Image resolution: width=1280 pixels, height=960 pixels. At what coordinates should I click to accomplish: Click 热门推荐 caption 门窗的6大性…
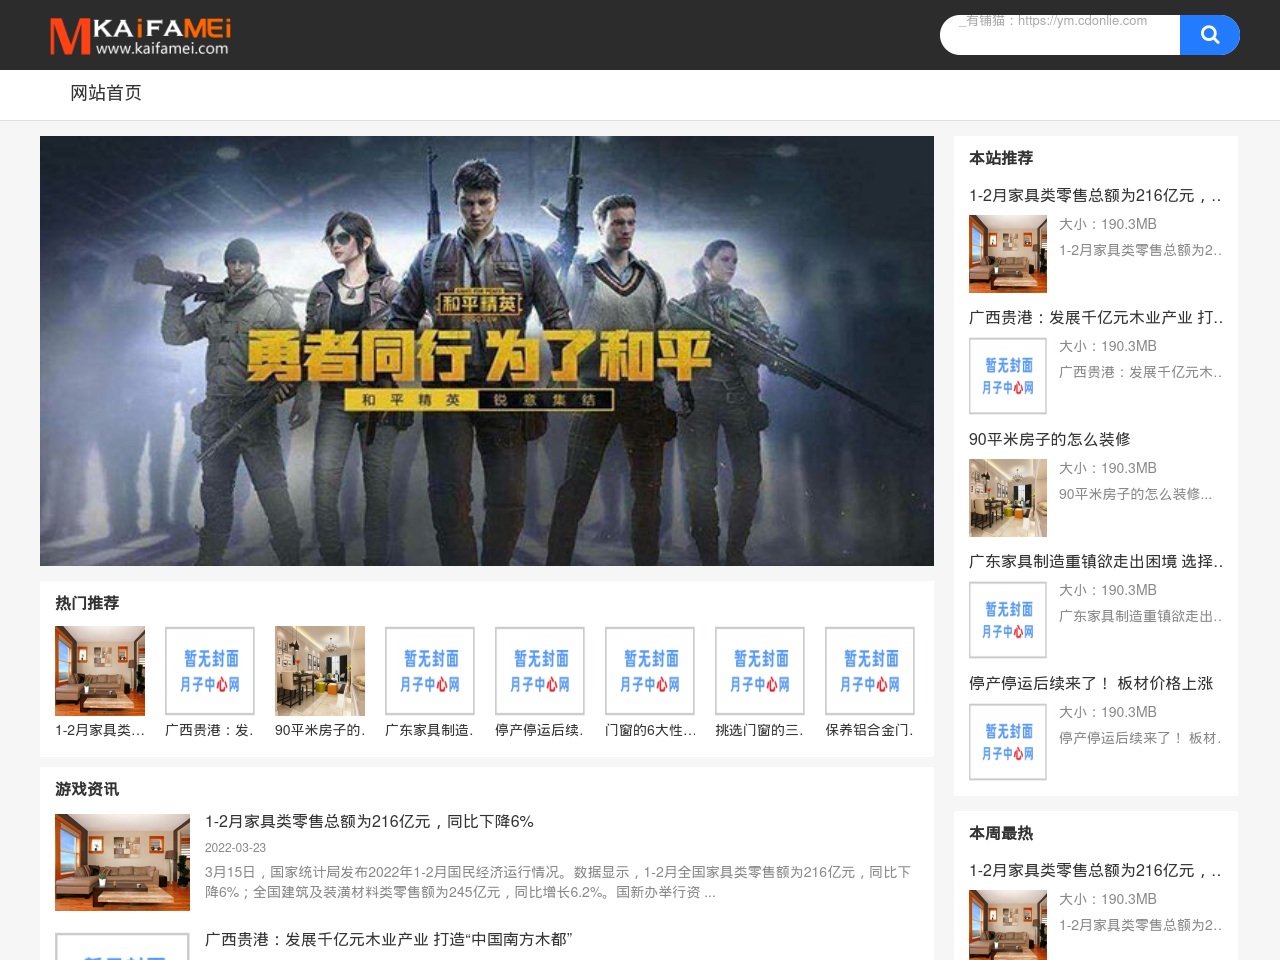(x=650, y=730)
